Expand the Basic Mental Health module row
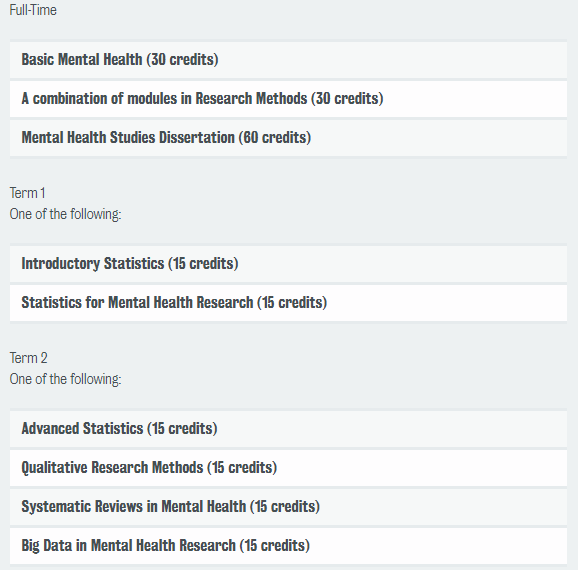The width and height of the screenshot is (578, 570). [x=288, y=60]
